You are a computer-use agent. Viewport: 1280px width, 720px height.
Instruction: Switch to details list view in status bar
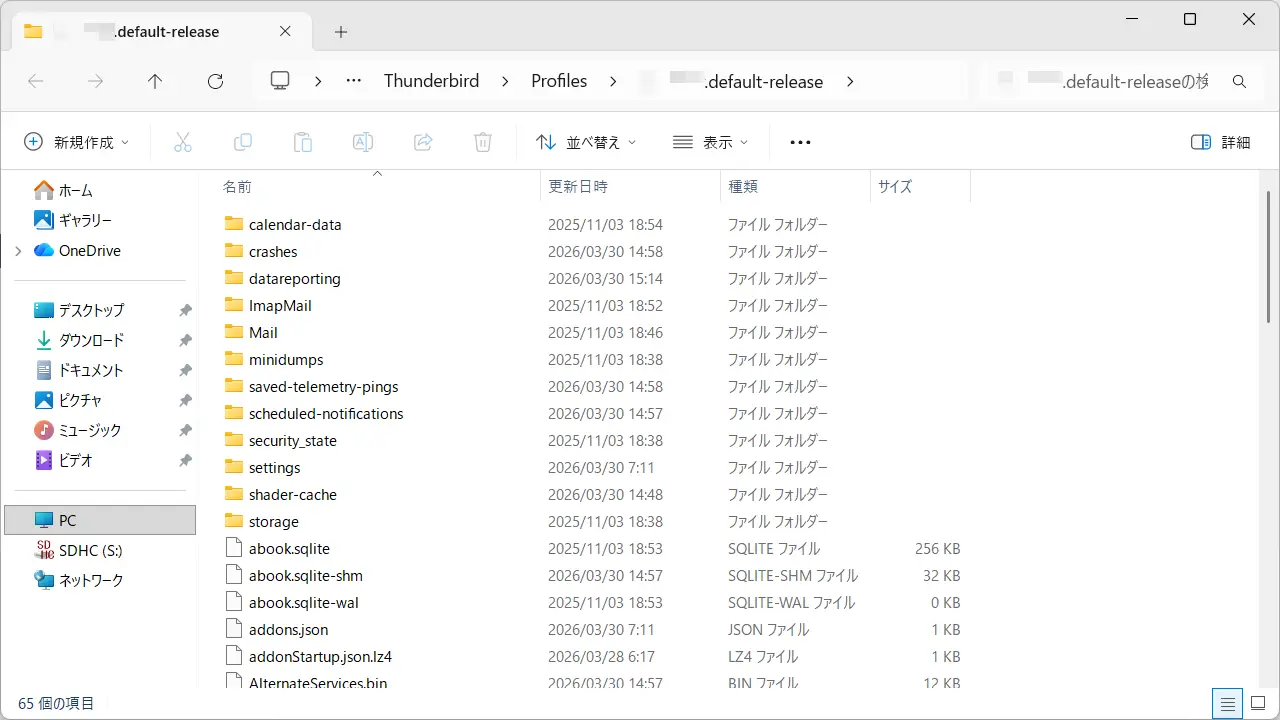(x=1227, y=703)
